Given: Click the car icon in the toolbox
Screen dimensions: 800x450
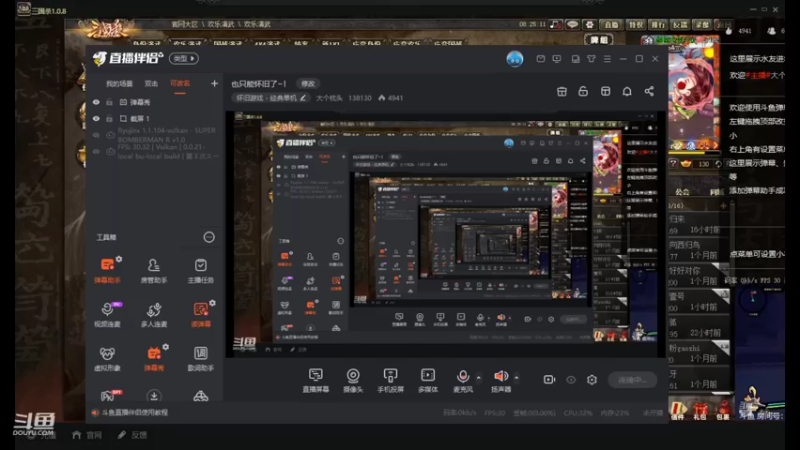Looking at the screenshot, I should 201,396.
